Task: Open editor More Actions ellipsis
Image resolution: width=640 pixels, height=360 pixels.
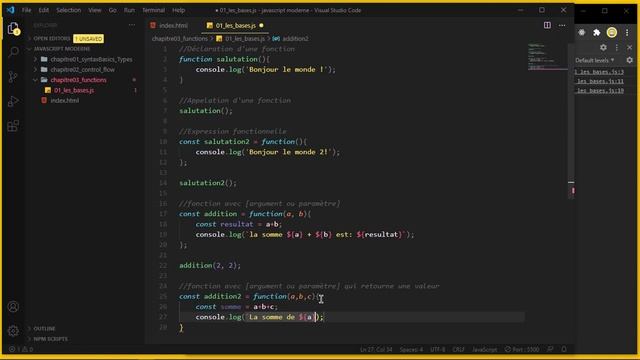Action: tap(562, 25)
